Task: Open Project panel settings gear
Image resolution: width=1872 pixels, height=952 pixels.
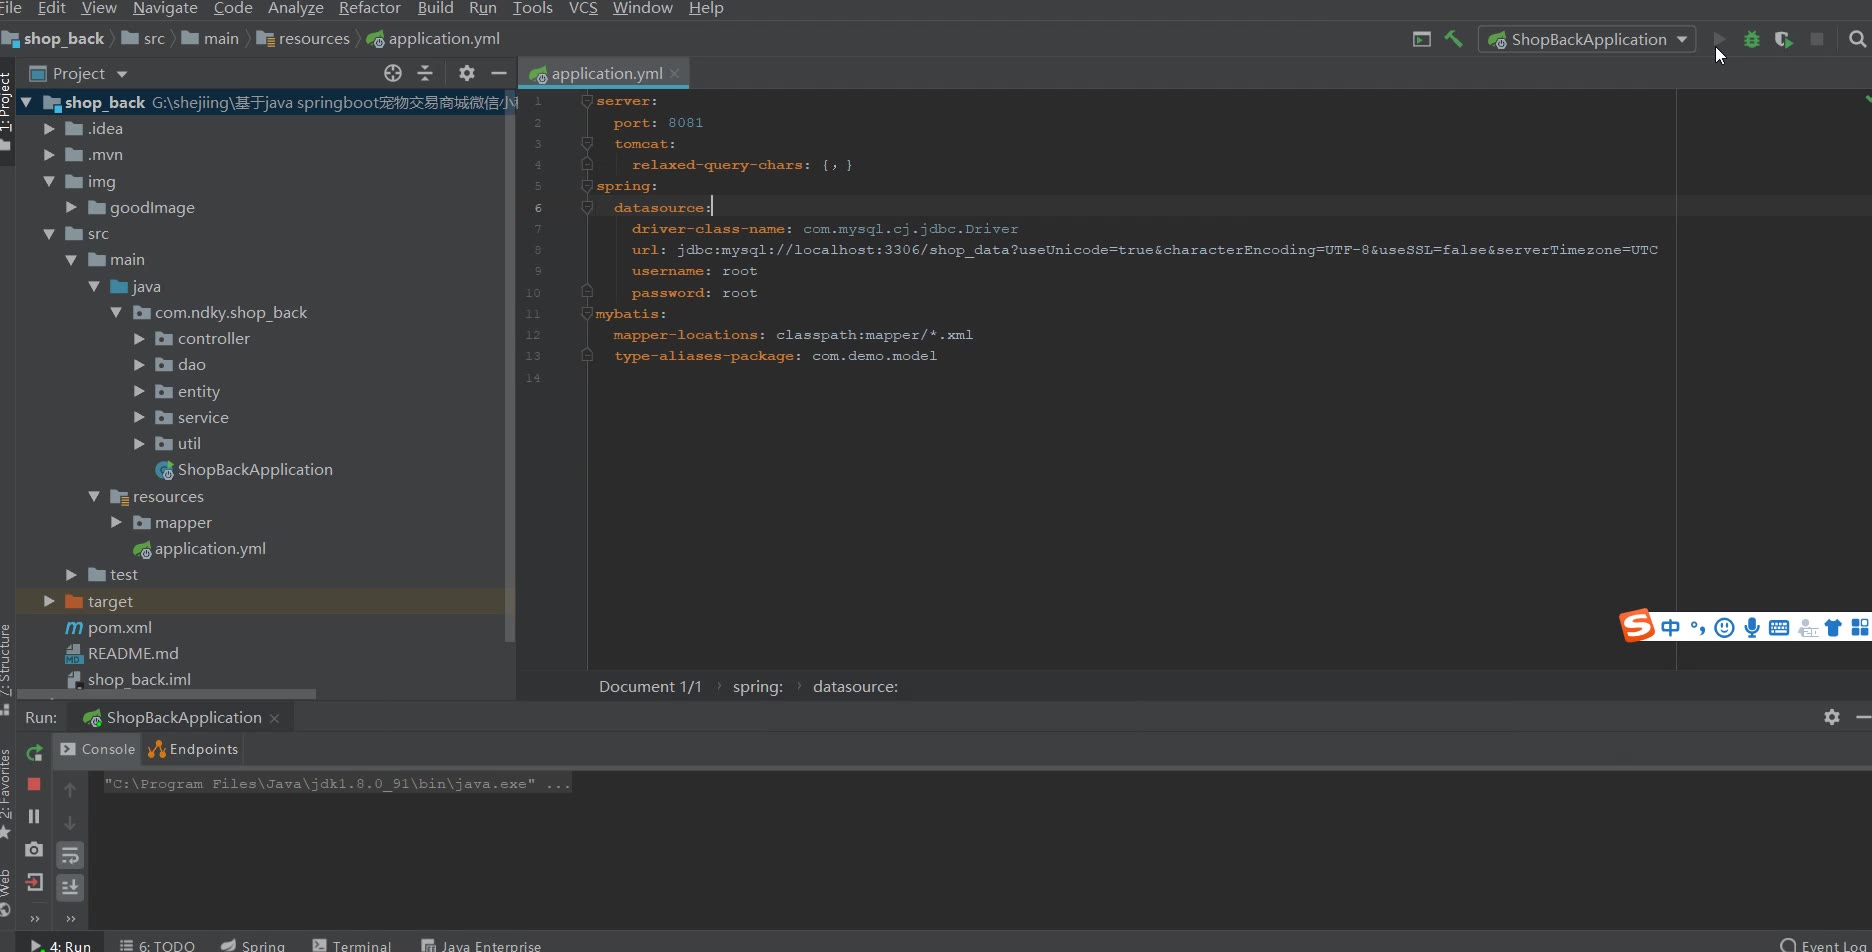Action: [466, 73]
